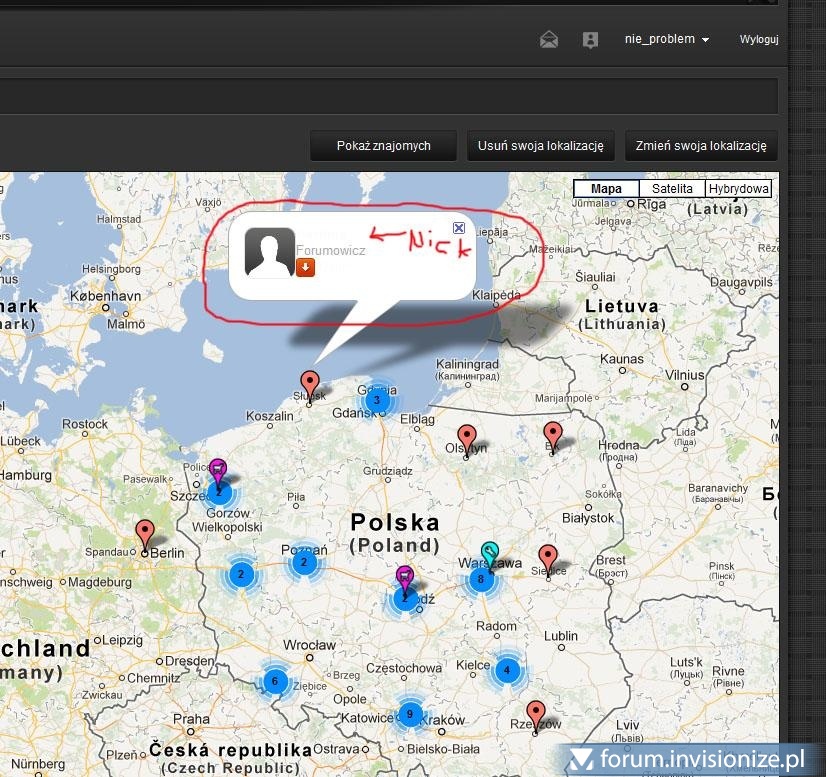The height and width of the screenshot is (777, 826).
Task: Expand the nie_problem user menu
Action: point(667,40)
